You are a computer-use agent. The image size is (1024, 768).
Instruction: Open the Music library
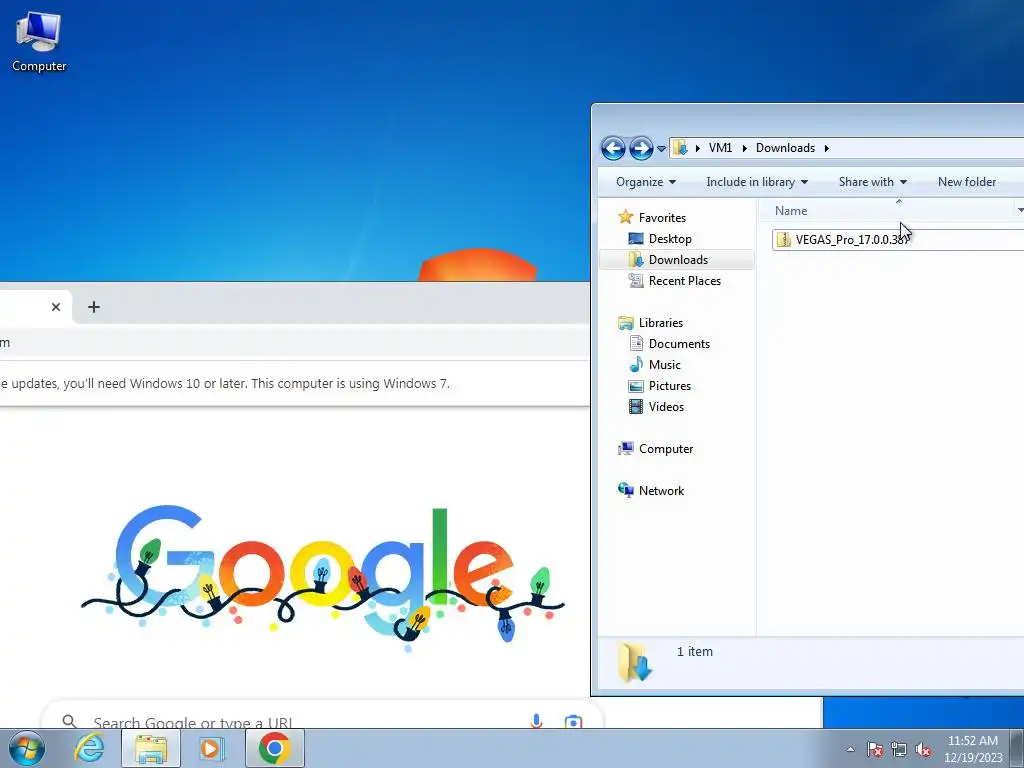pos(664,364)
